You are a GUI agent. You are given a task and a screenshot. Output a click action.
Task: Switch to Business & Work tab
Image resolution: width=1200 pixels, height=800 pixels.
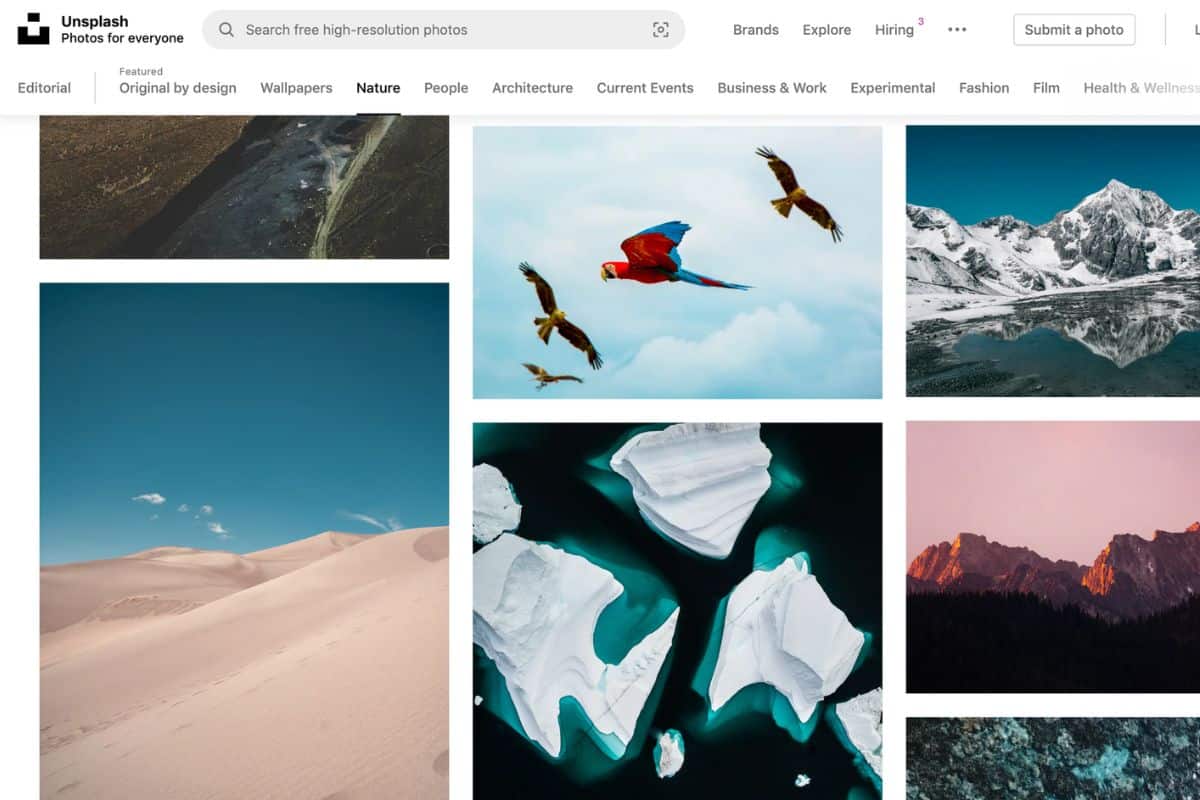[772, 88]
